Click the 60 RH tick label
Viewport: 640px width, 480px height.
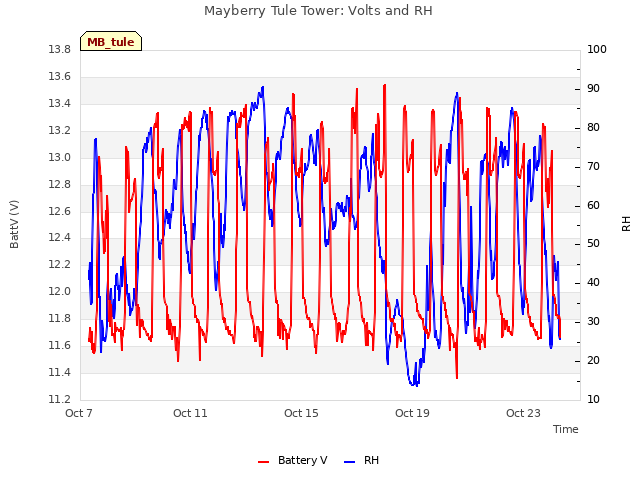coord(593,205)
